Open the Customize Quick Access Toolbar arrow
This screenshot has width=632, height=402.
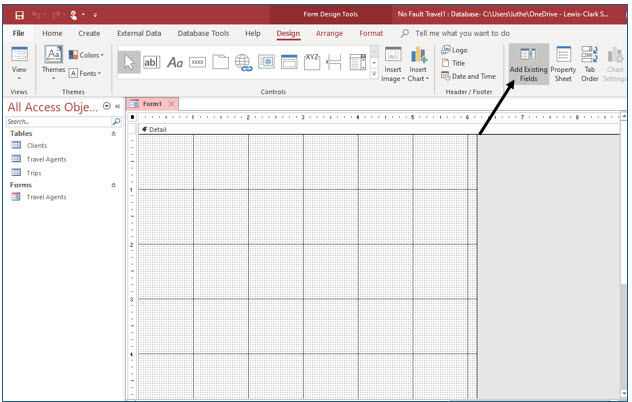coord(96,15)
